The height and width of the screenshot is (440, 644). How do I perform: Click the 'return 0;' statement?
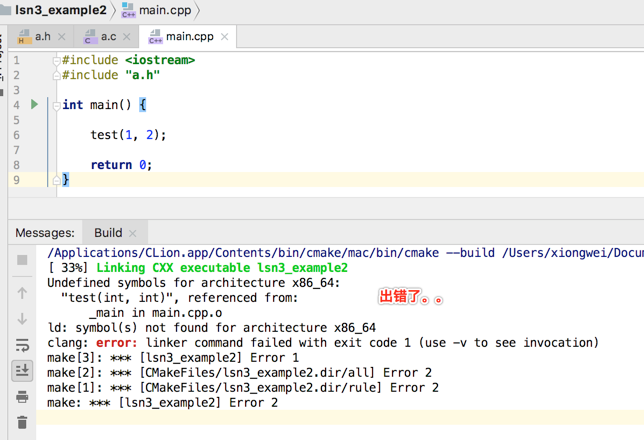[121, 165]
